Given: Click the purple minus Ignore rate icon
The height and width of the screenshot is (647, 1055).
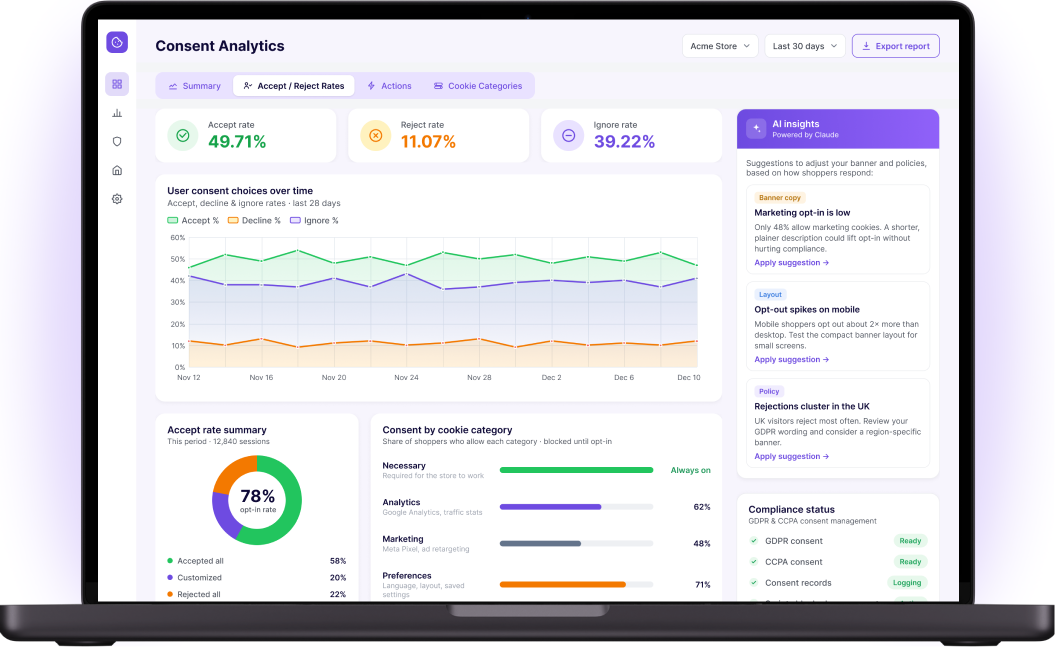Looking at the screenshot, I should (x=569, y=135).
